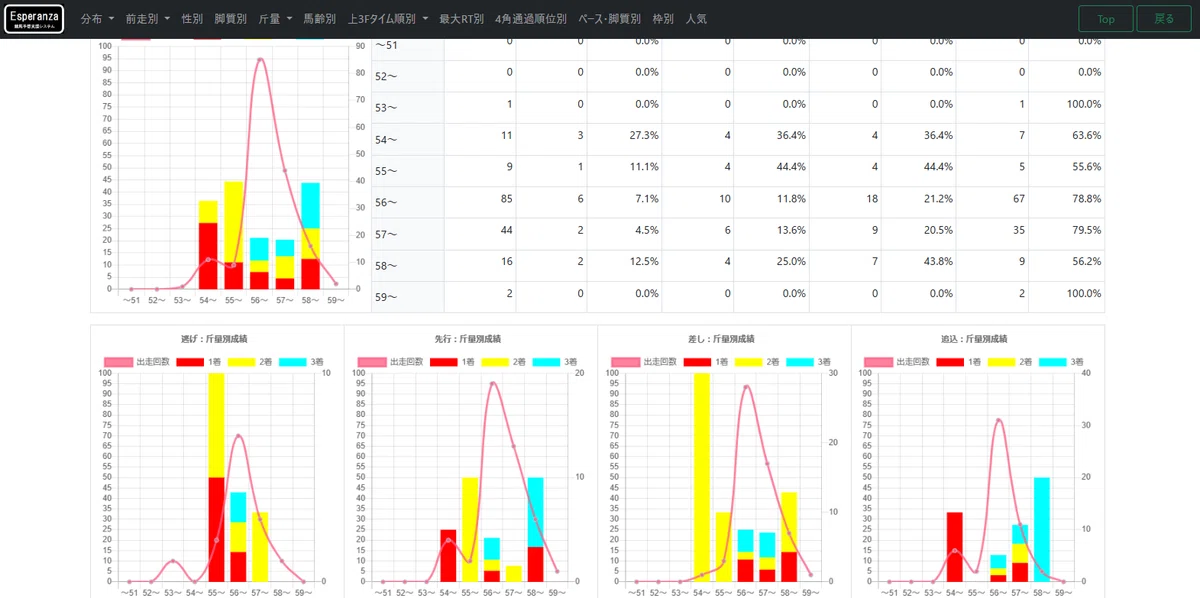Select the 58～ row label in table
The width and height of the screenshot is (1200, 598).
point(386,265)
